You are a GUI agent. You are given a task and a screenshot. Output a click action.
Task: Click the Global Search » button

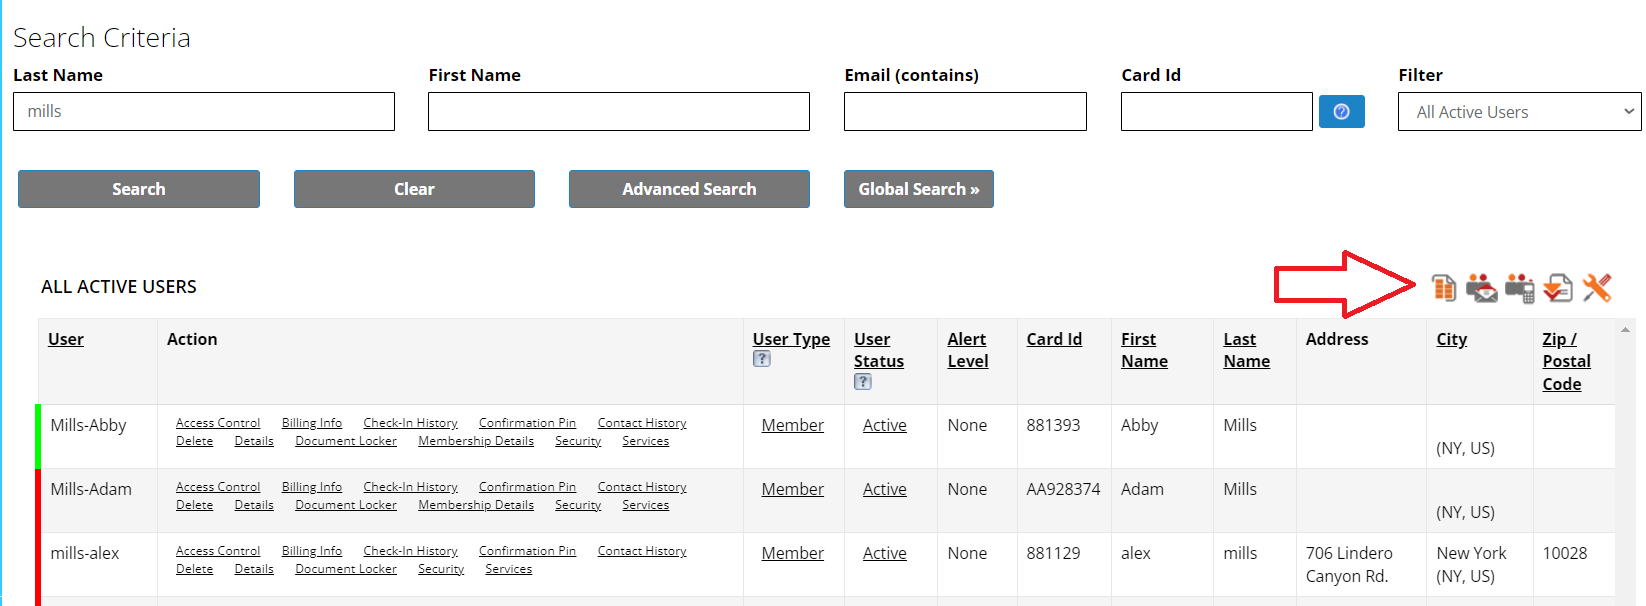point(919,189)
